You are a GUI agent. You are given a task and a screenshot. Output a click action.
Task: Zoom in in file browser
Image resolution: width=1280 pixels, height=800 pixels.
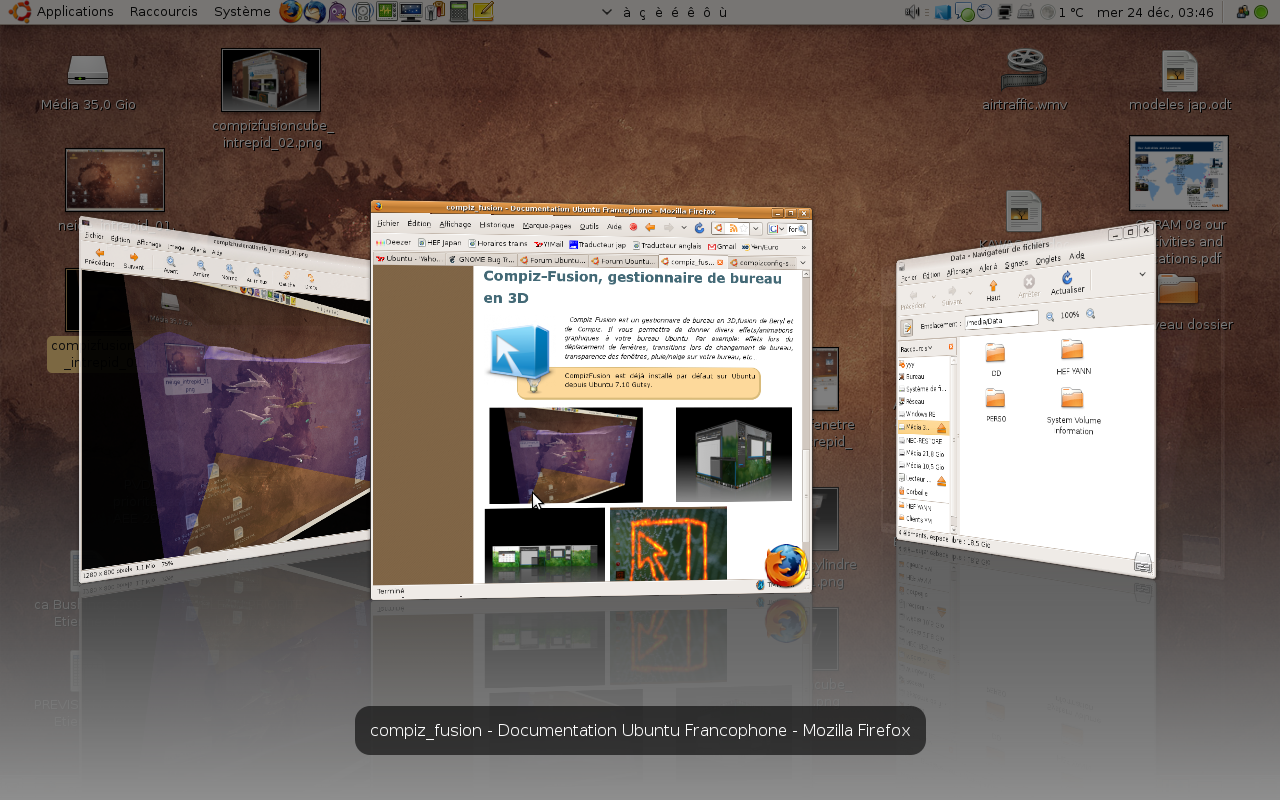click(1090, 314)
